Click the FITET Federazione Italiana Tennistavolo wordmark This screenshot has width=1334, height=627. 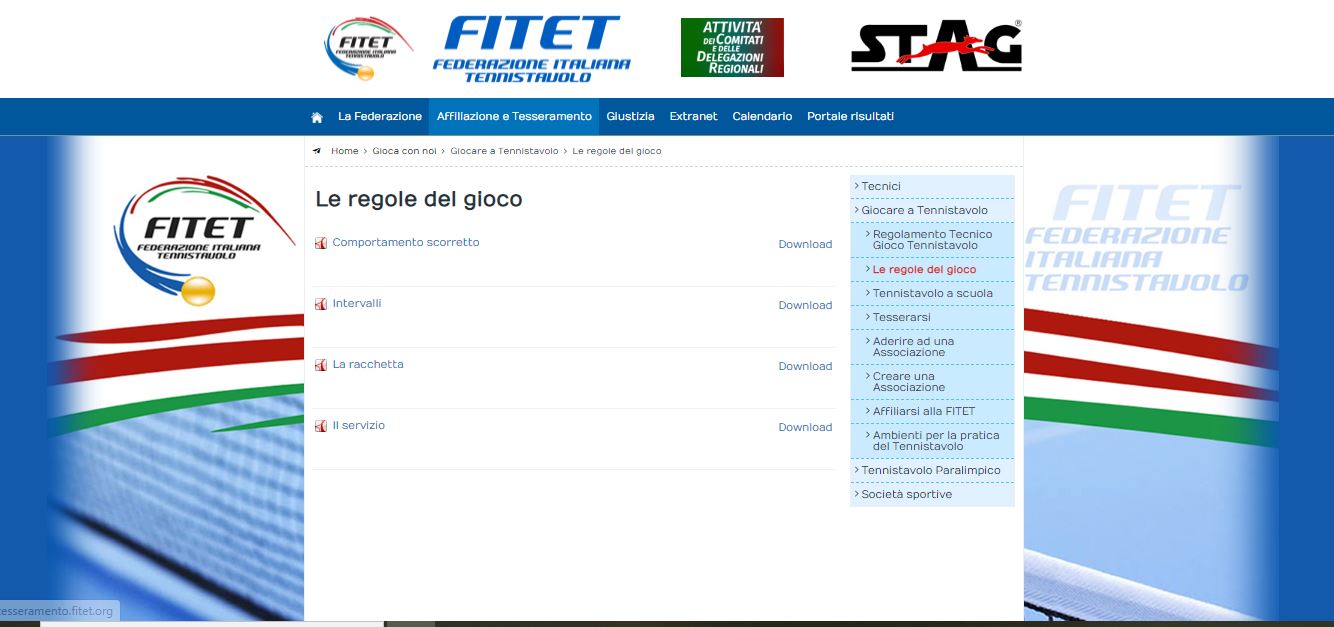(x=531, y=48)
